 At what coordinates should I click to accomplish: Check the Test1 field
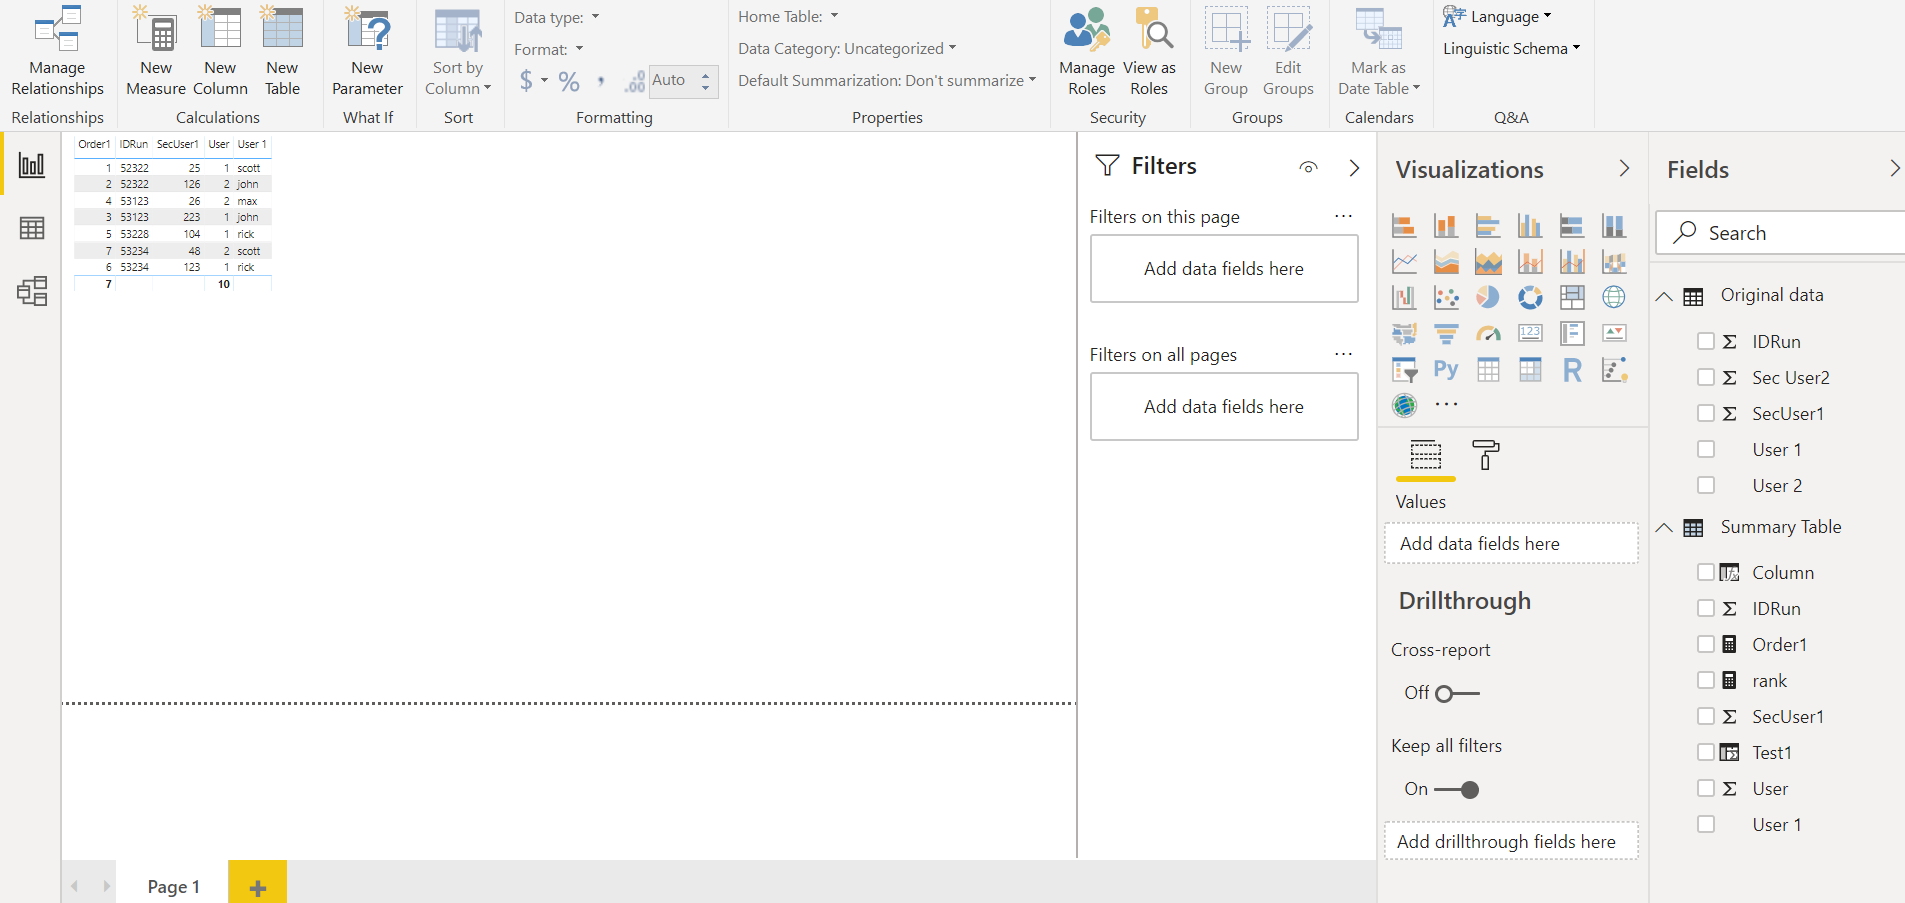1706,752
